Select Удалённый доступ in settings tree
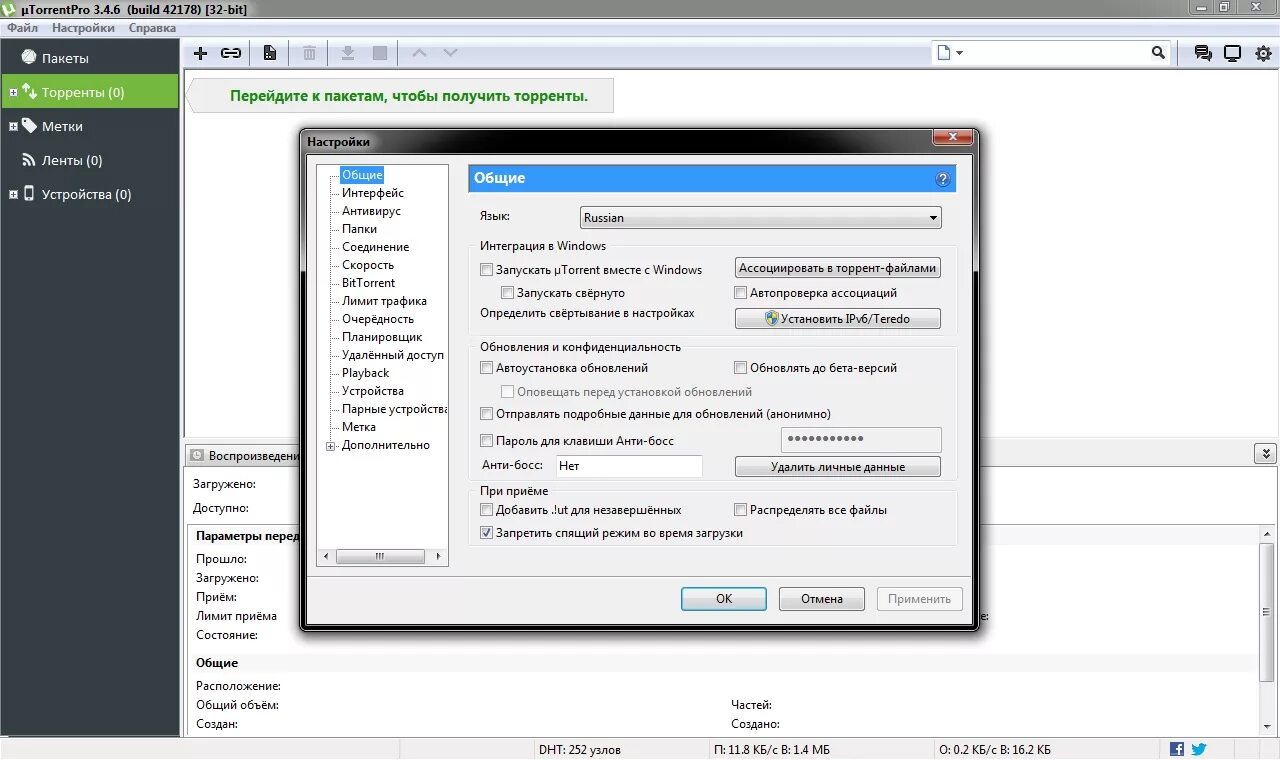This screenshot has width=1280, height=760. 393,355
